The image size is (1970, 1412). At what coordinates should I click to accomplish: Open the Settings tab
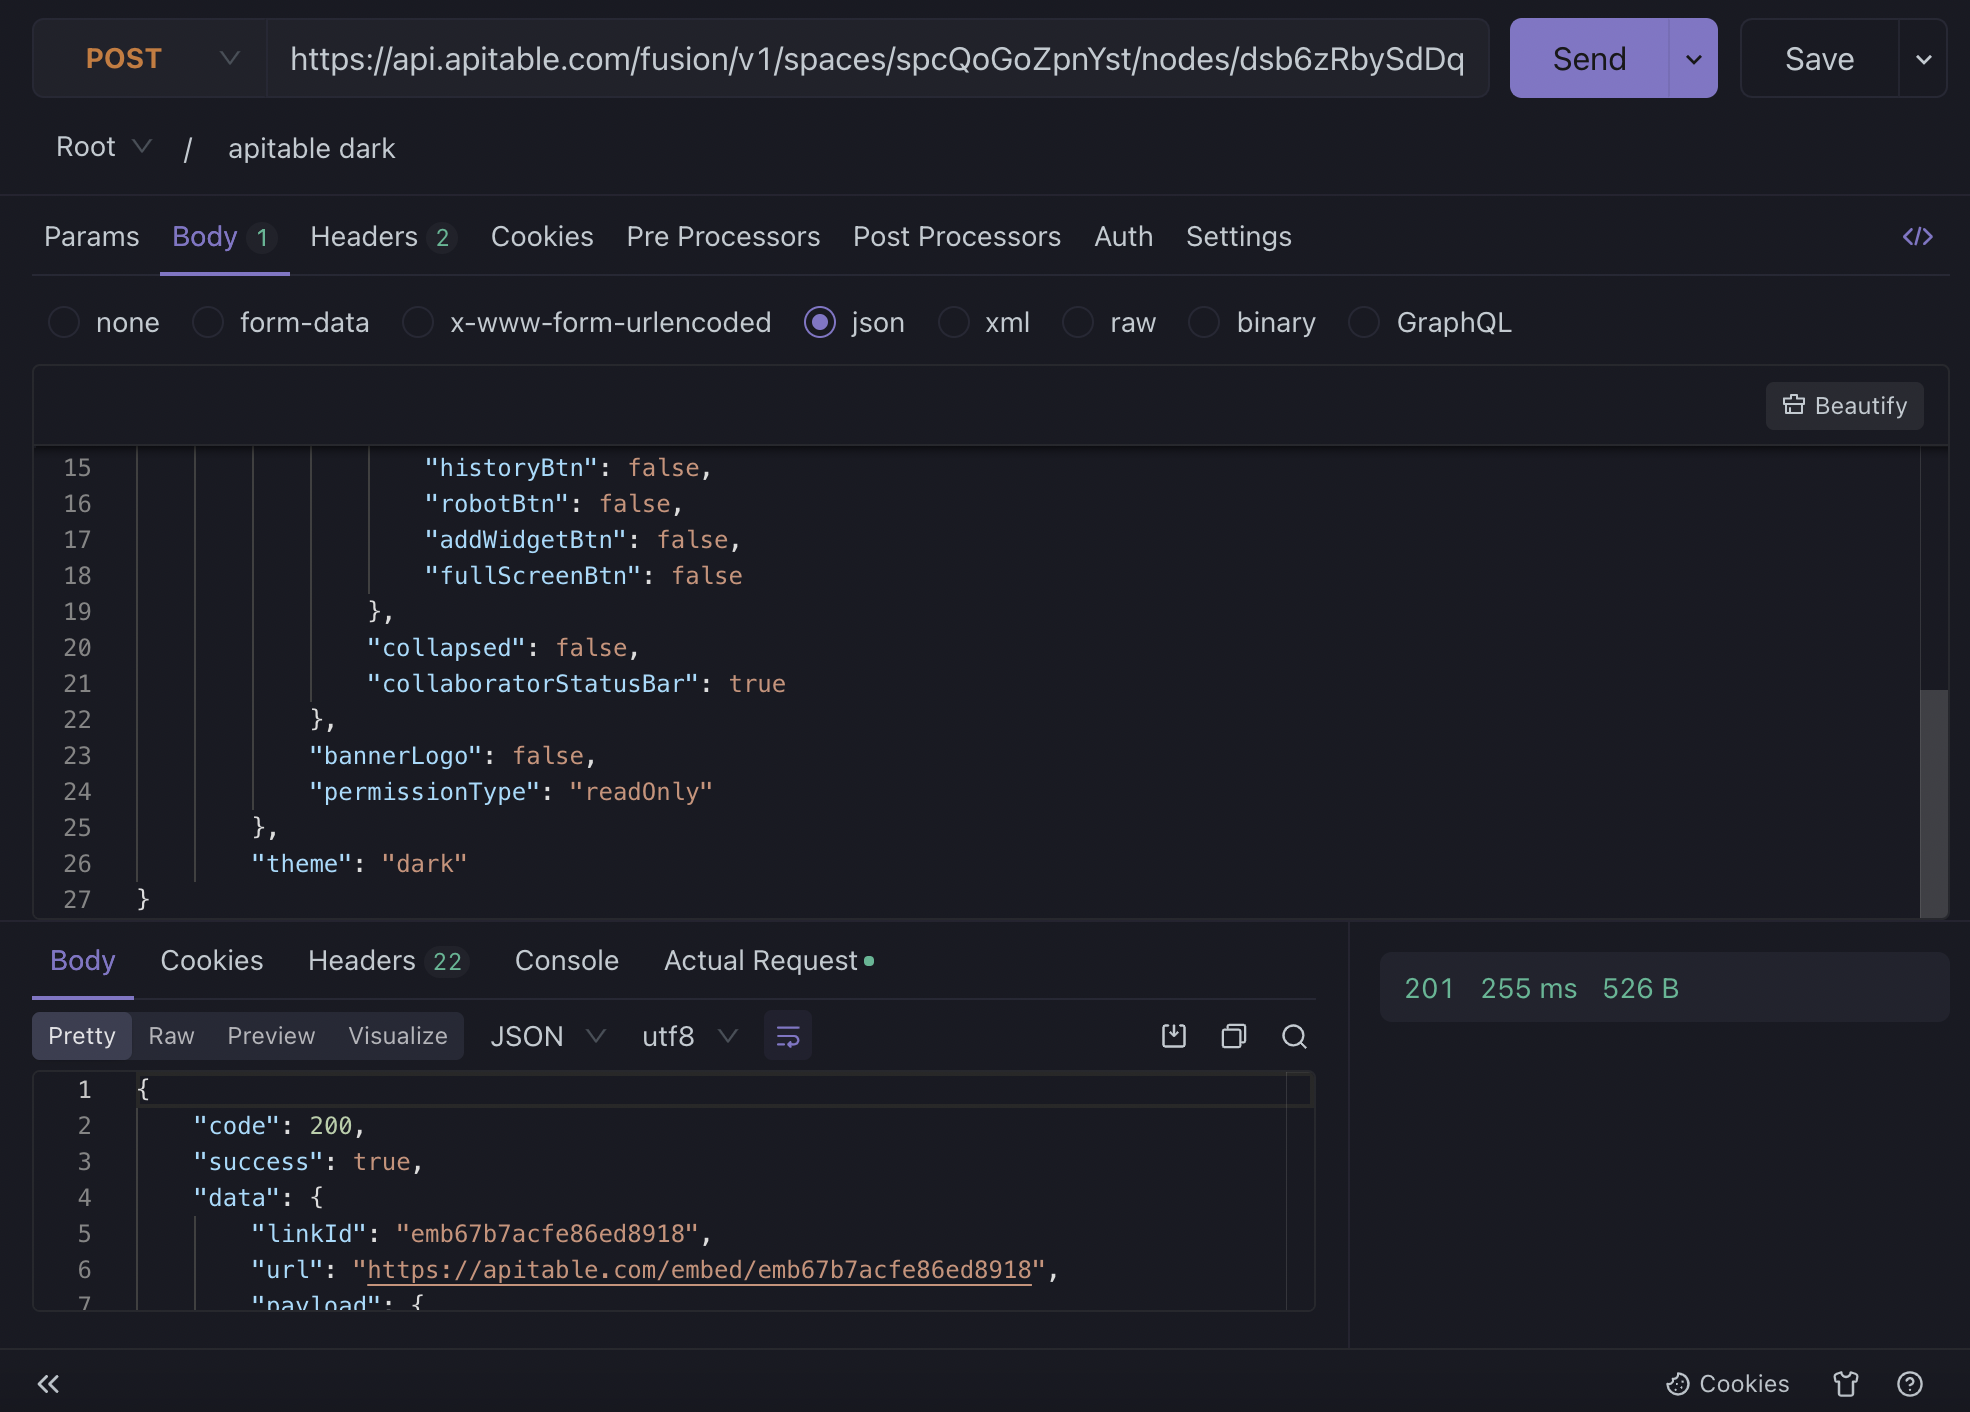click(x=1238, y=237)
